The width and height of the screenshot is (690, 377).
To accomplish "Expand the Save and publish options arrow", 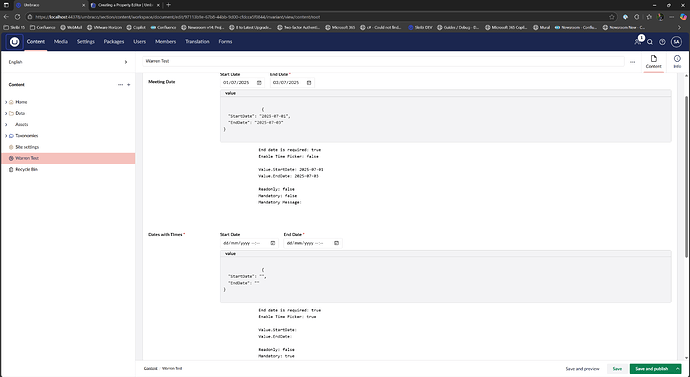I will point(677,369).
